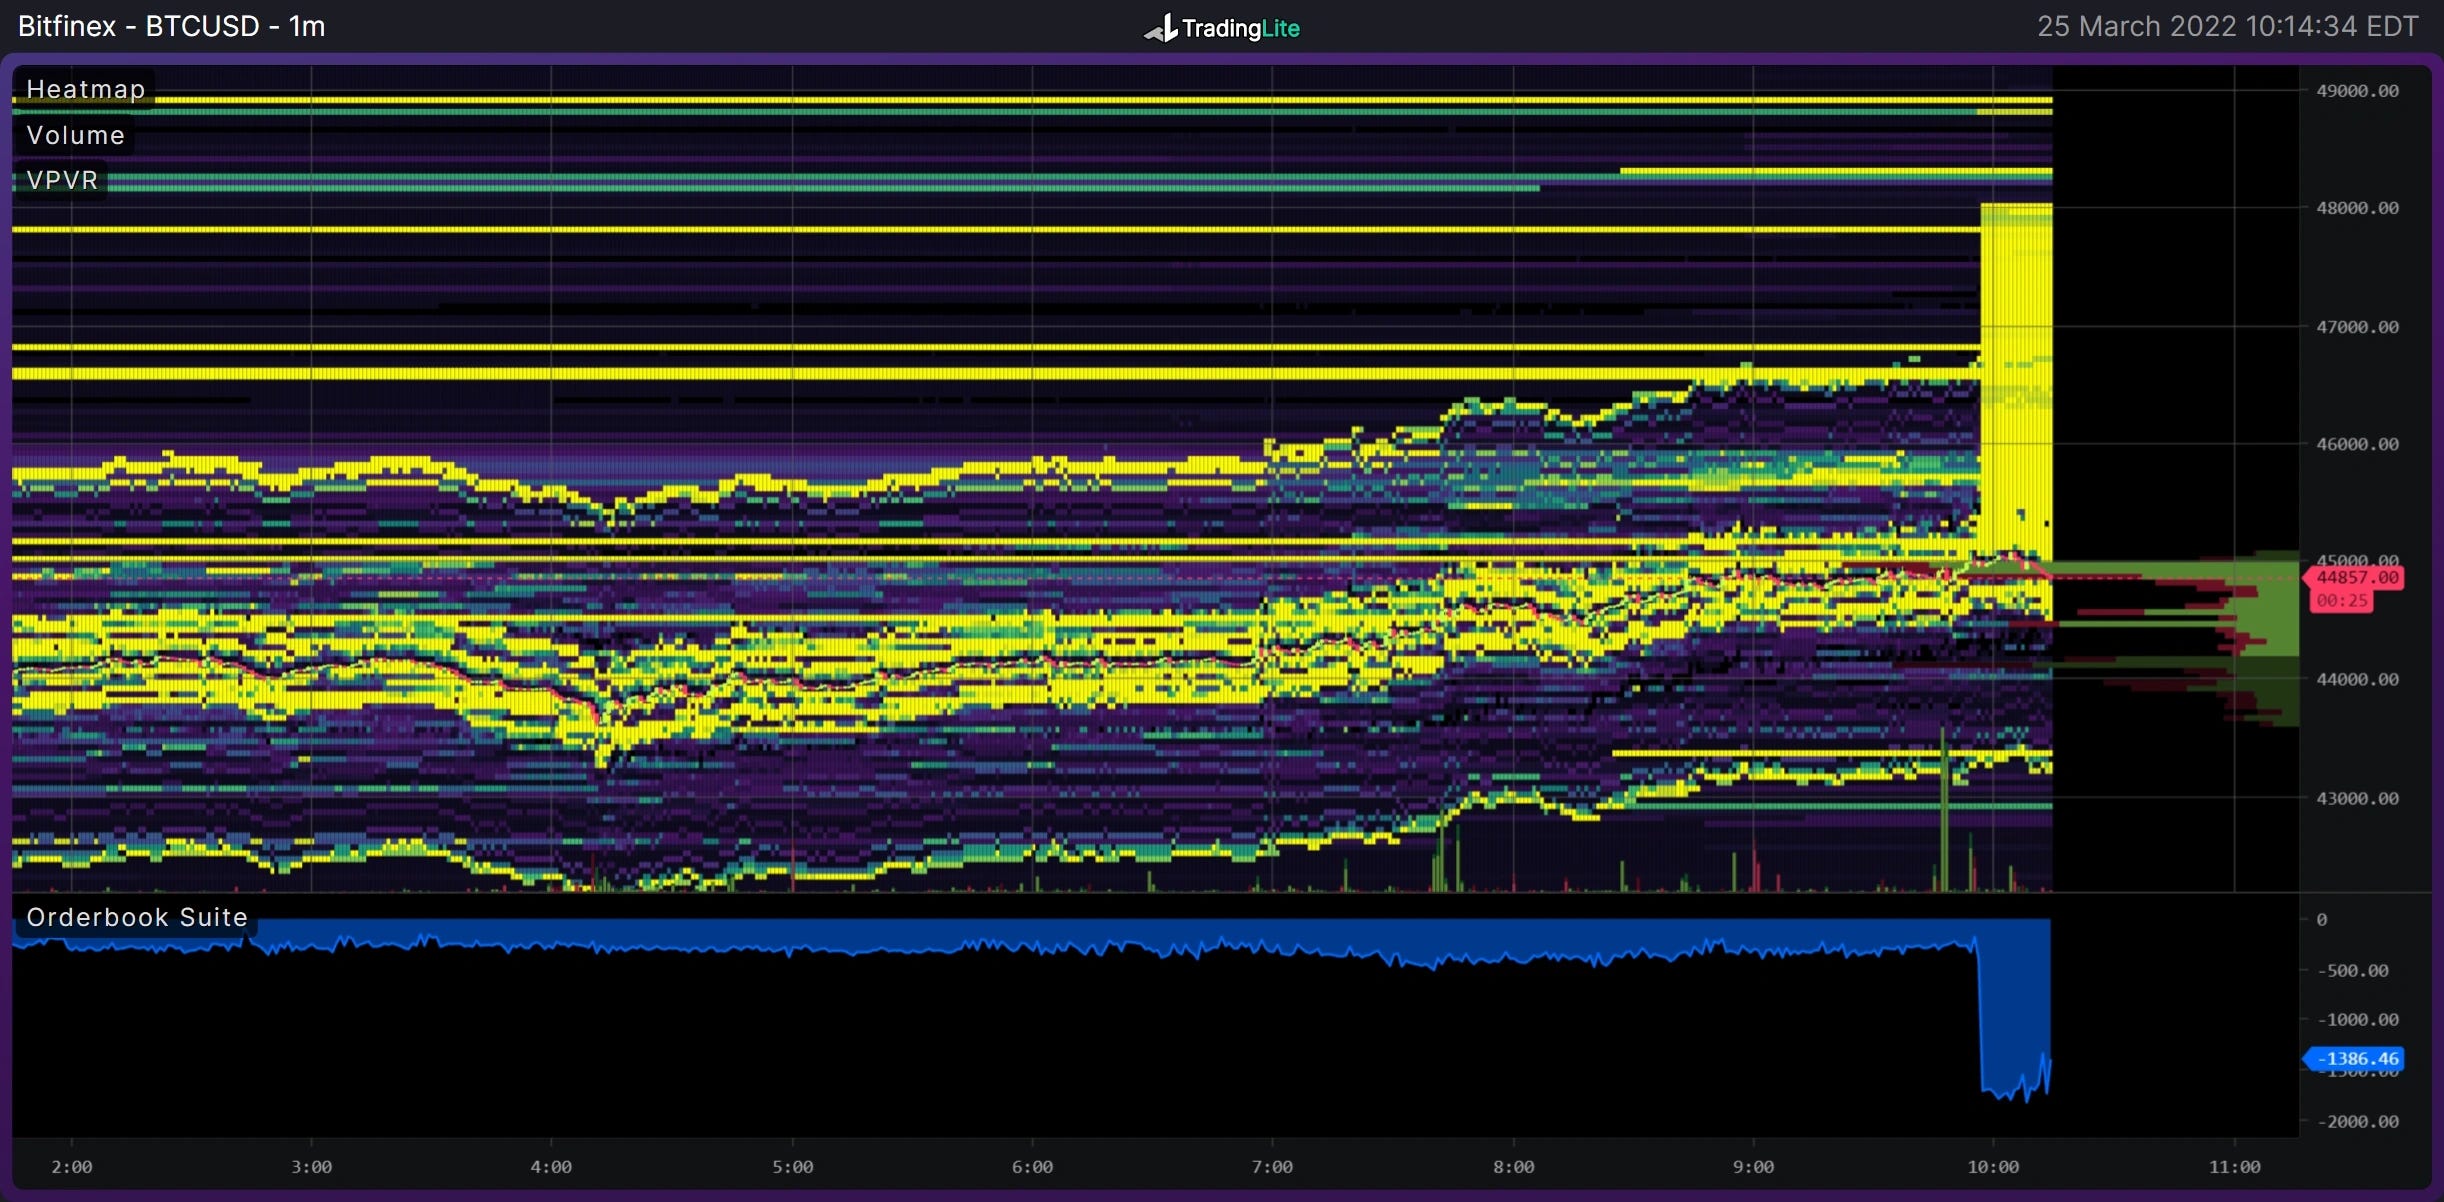Click the 11:00 time axis label
The image size is (2444, 1202).
coord(2234,1167)
